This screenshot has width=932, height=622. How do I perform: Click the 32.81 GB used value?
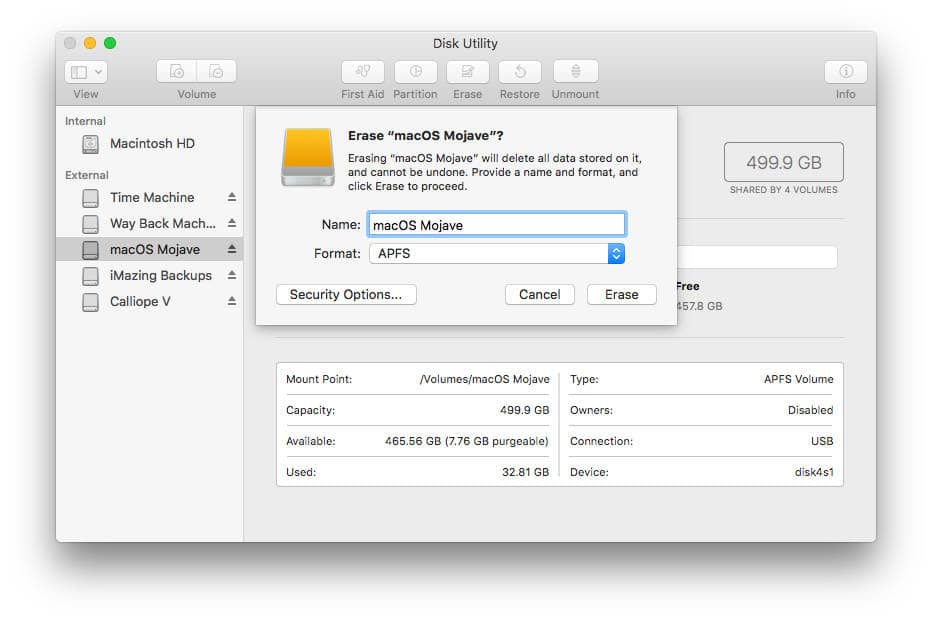coord(525,472)
